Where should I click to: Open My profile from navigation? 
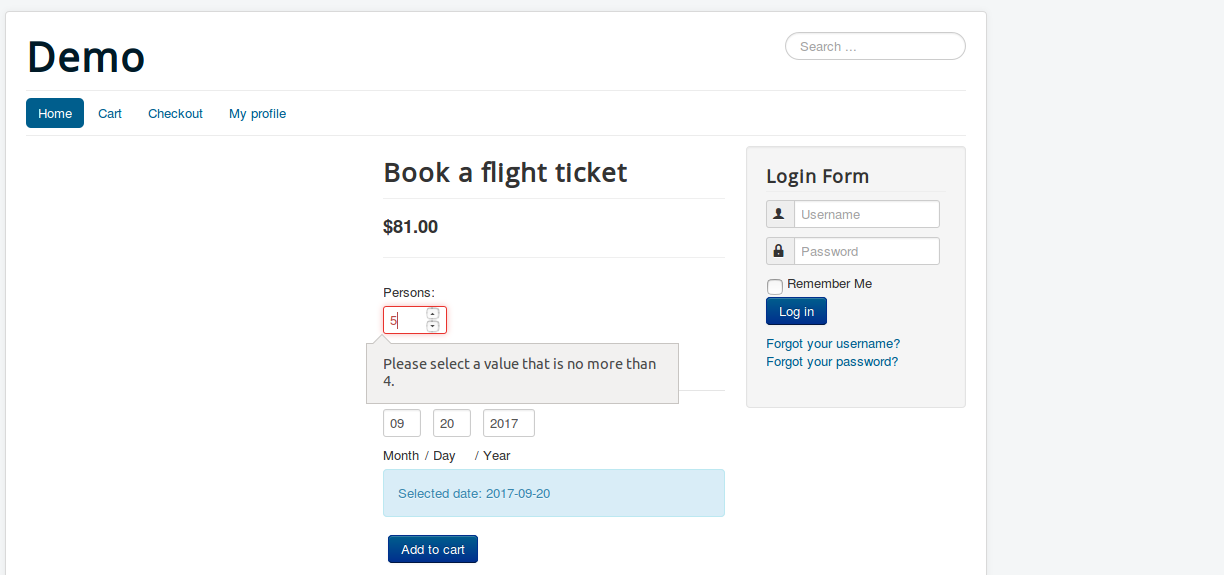(x=257, y=113)
